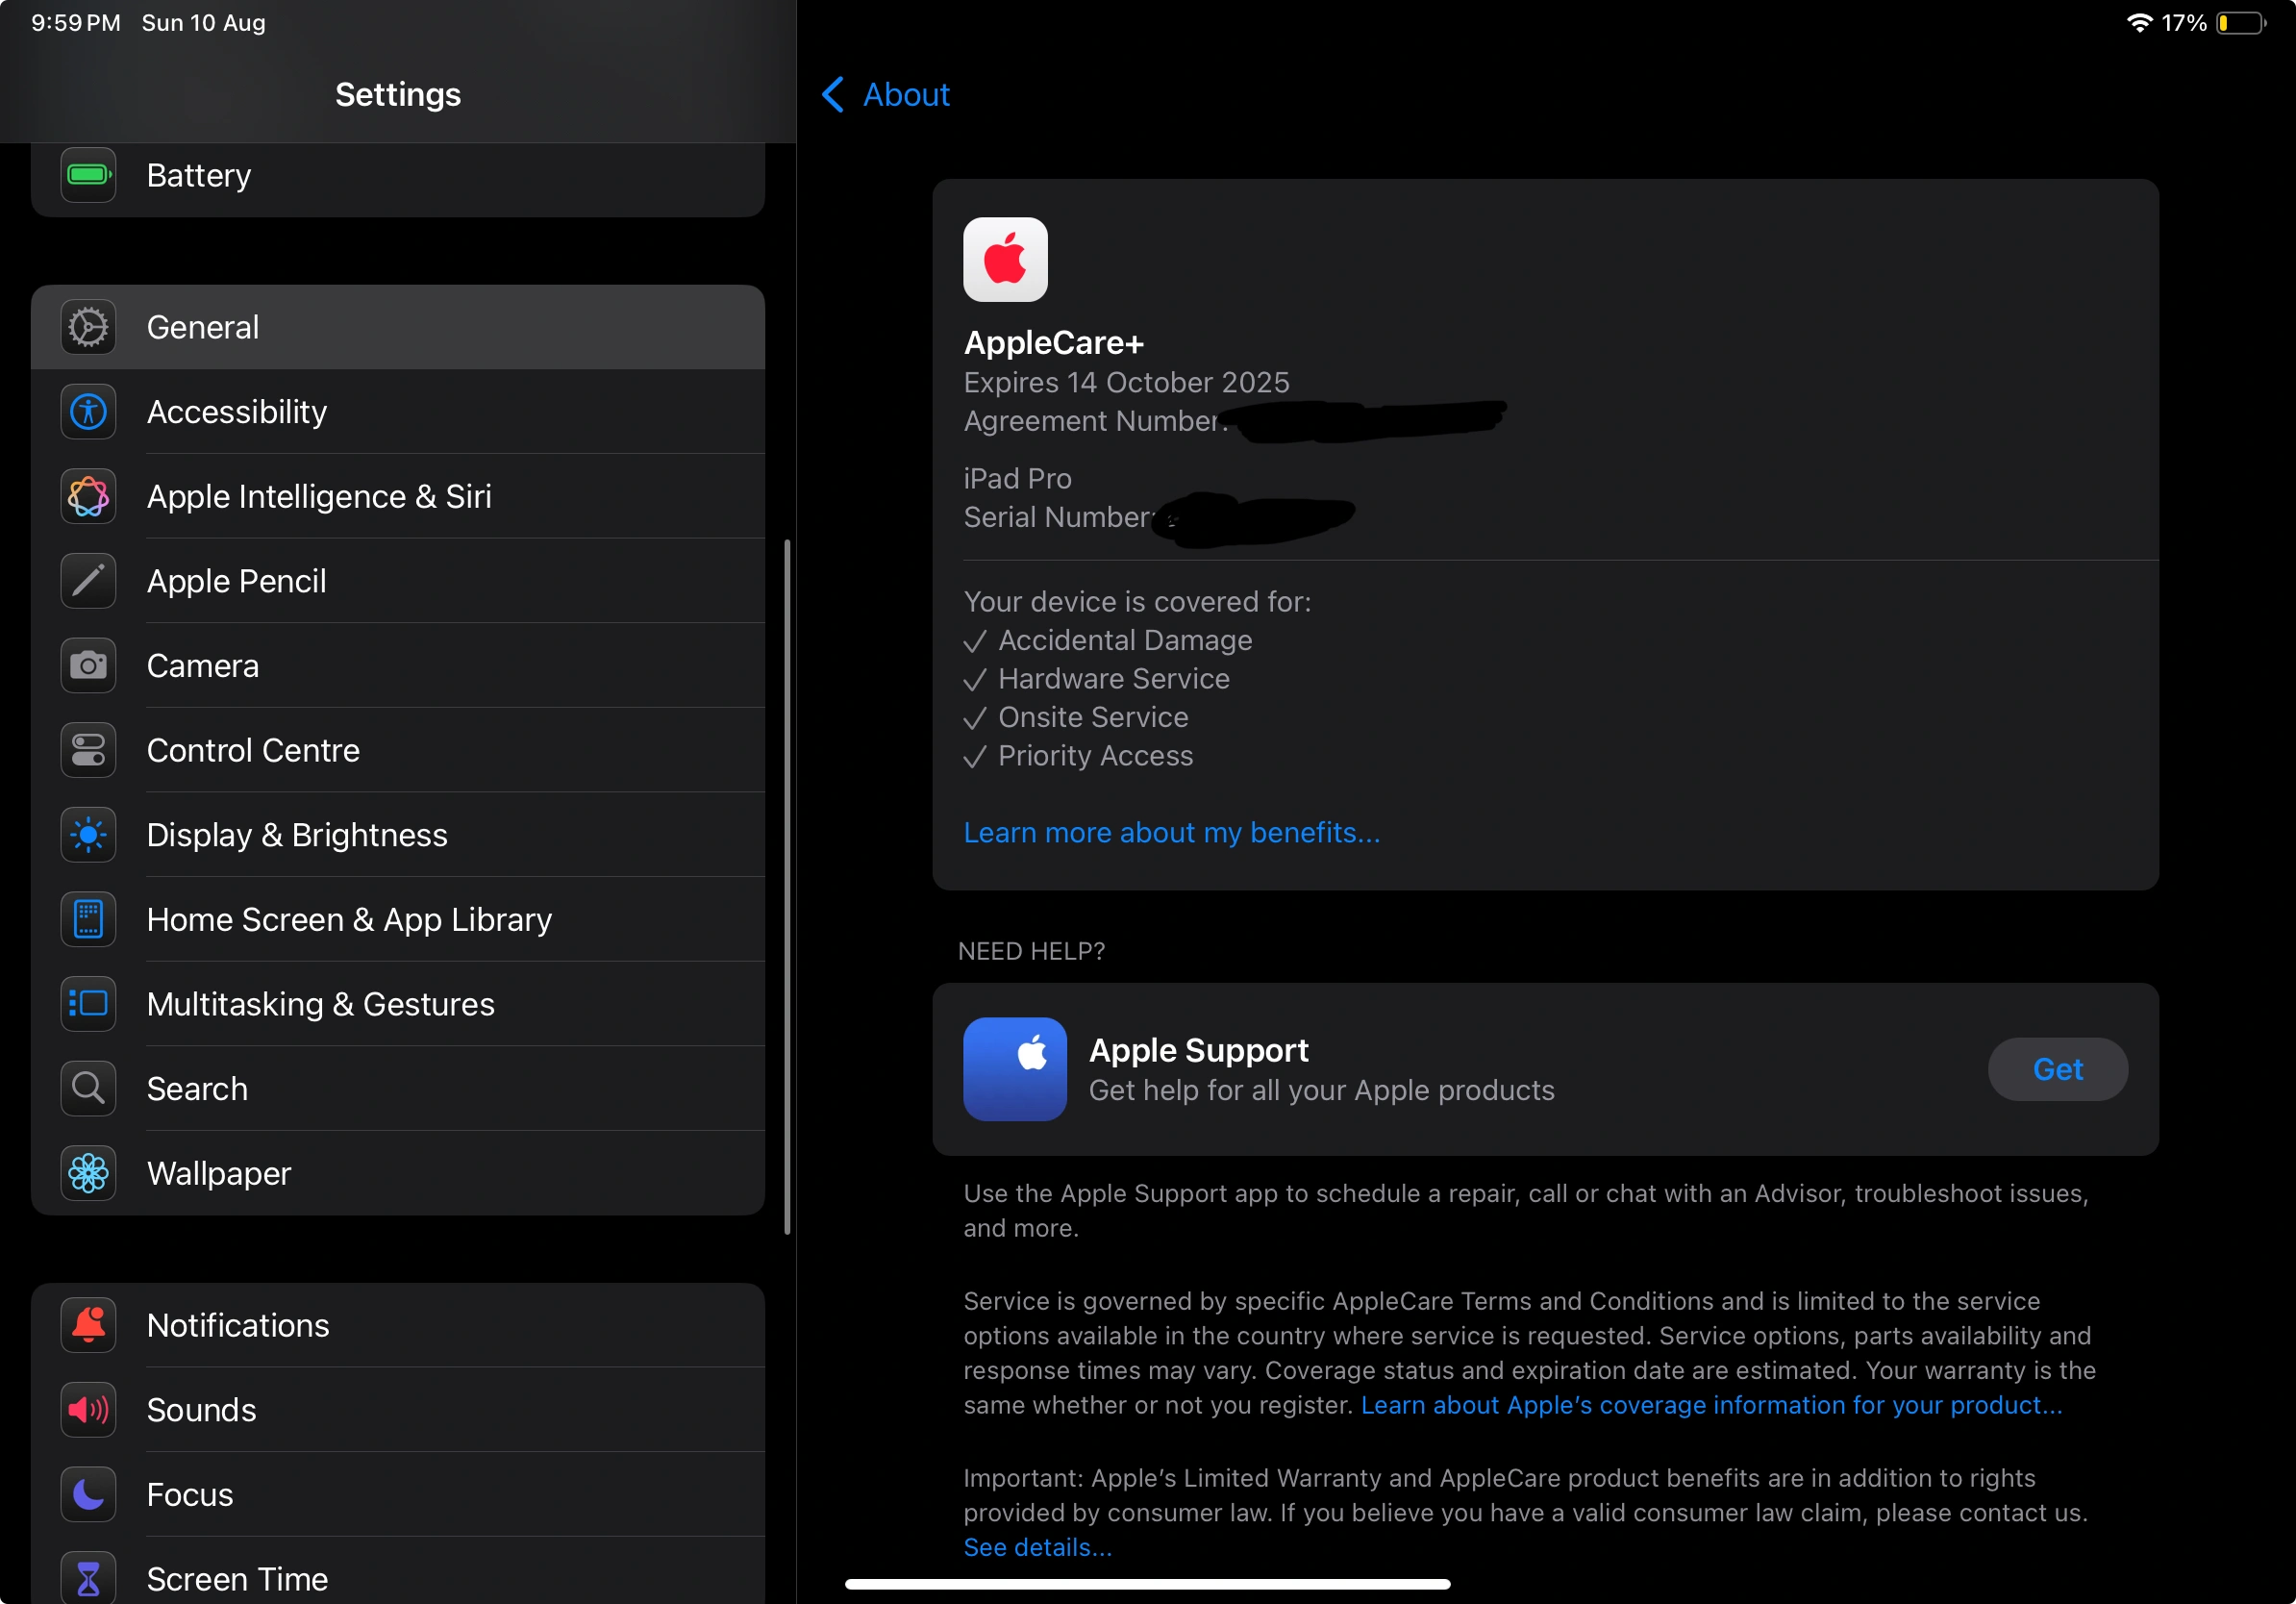Open the See details link
Viewport: 2296px width, 1604px height.
pyautogui.click(x=1037, y=1547)
